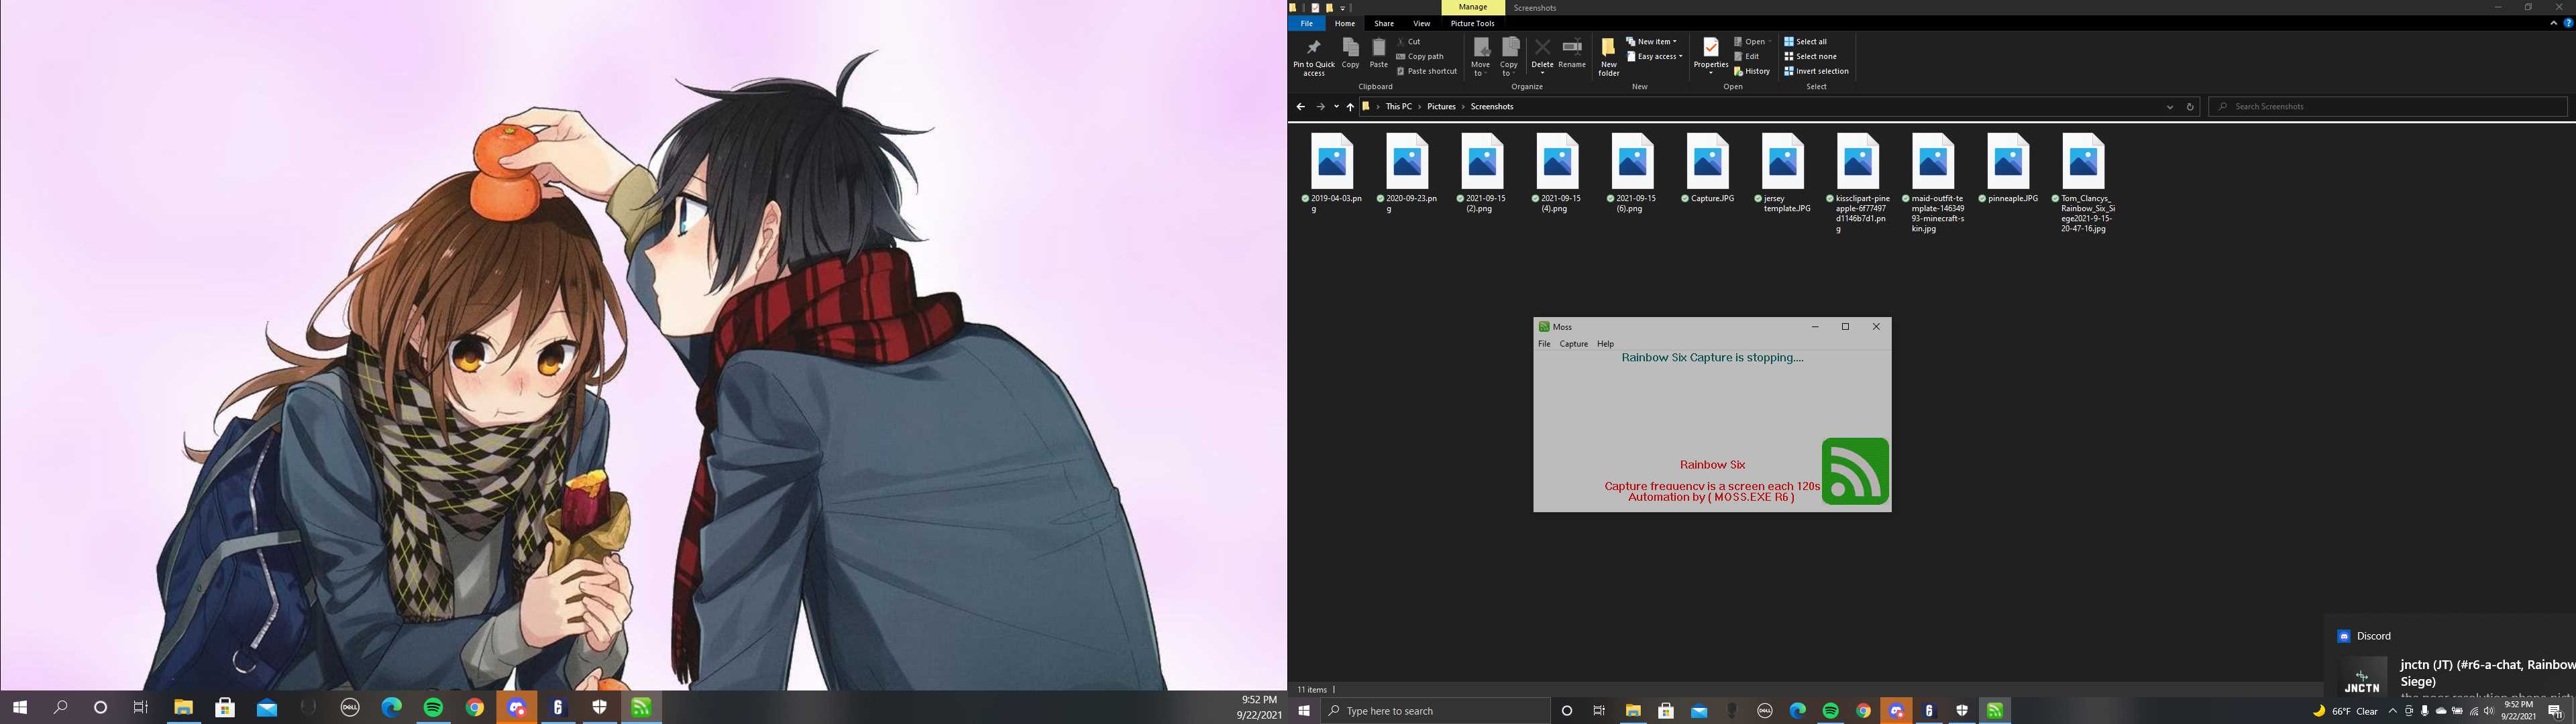Refresh the Screenshots folder view
The width and height of the screenshot is (2576, 724).
2189,107
